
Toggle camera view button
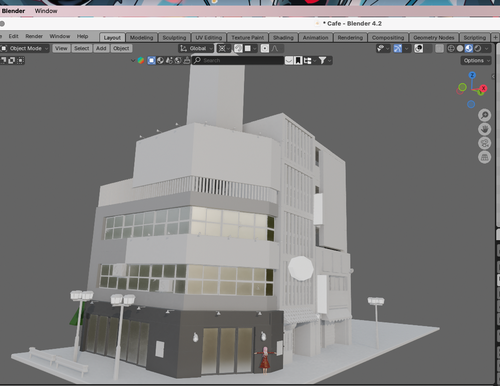tap(484, 143)
